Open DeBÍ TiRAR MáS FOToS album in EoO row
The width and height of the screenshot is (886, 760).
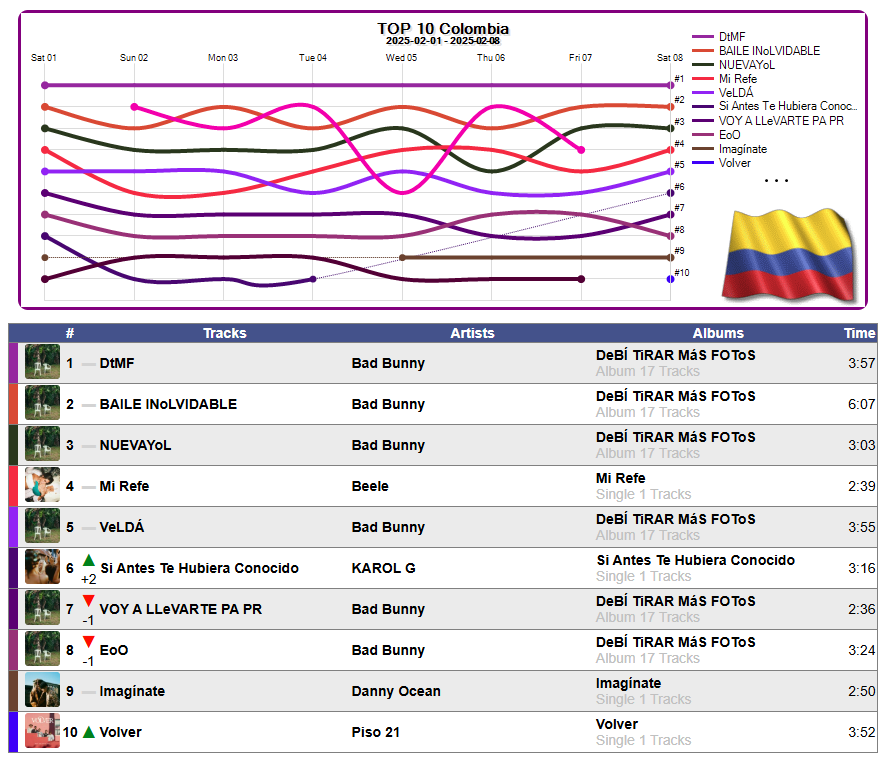(x=676, y=642)
